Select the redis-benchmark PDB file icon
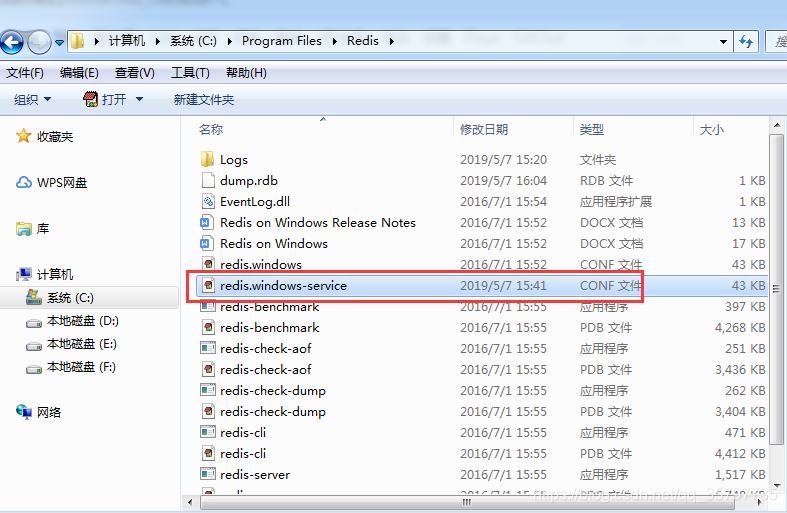The width and height of the screenshot is (787, 513). click(x=208, y=328)
